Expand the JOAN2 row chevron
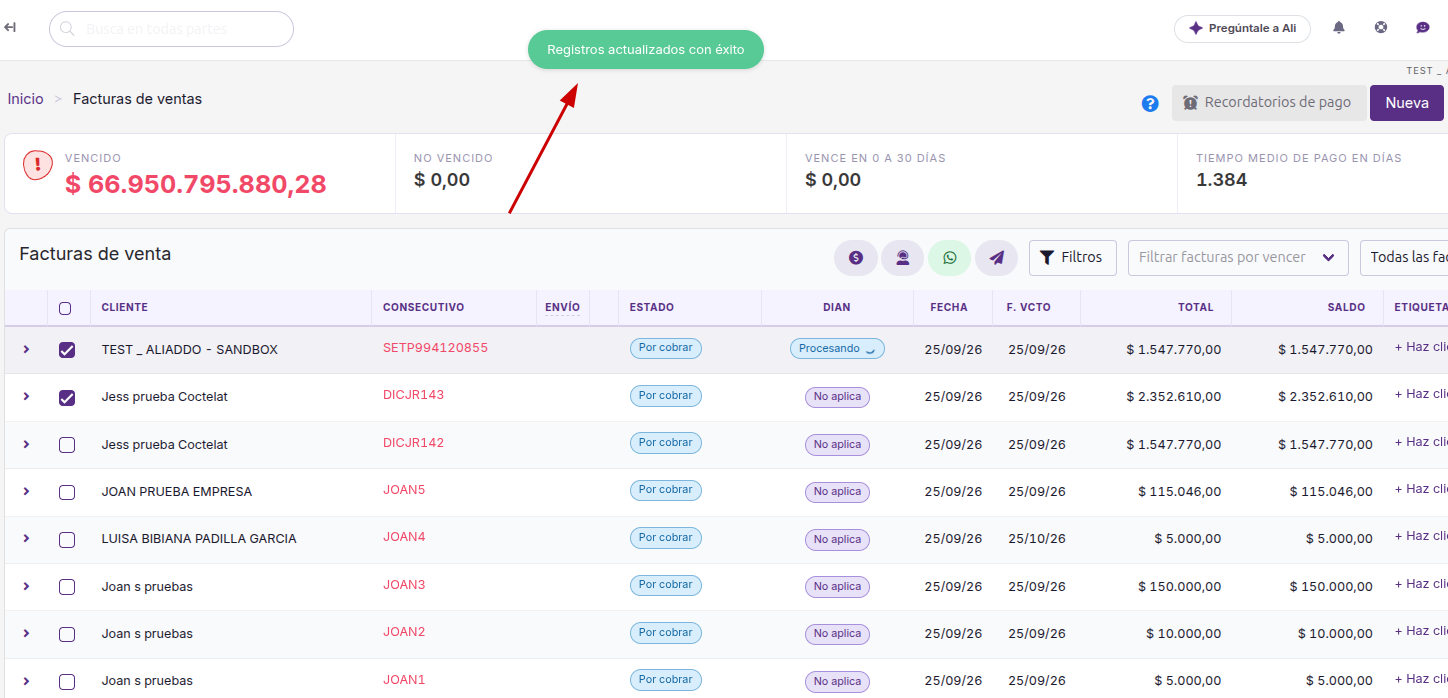The width and height of the screenshot is (1448, 698). pyautogui.click(x=26, y=633)
